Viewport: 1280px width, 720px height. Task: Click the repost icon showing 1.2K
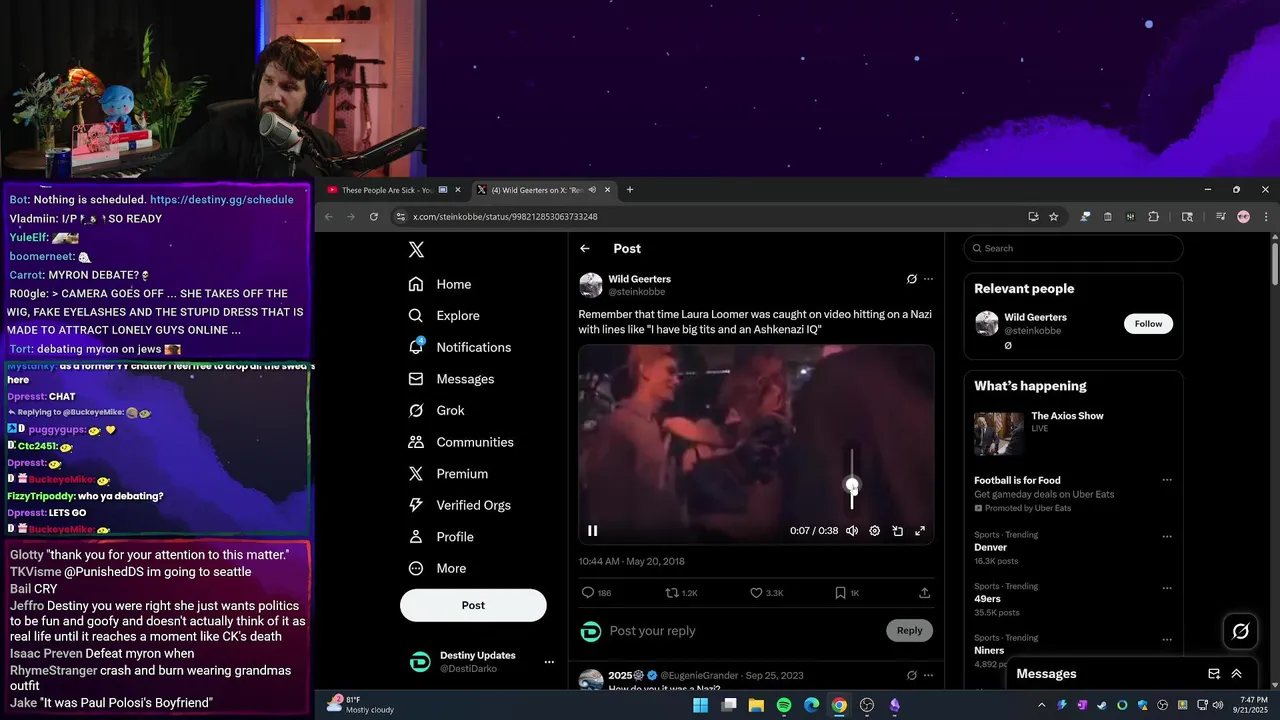tap(672, 593)
